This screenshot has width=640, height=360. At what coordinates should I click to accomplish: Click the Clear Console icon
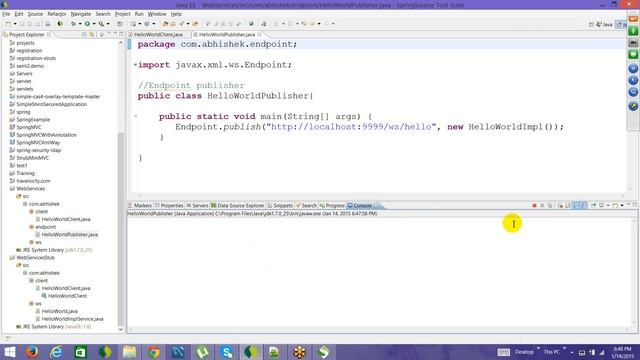coord(560,205)
